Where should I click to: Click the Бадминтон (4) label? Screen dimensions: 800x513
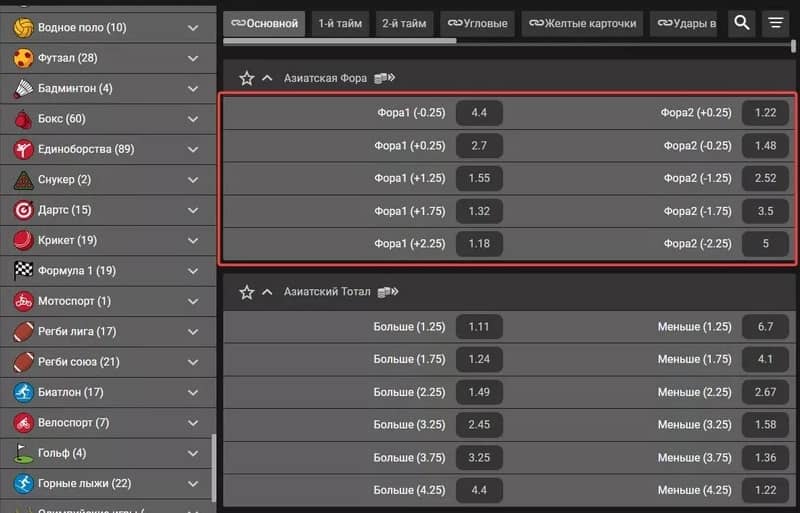(75, 88)
